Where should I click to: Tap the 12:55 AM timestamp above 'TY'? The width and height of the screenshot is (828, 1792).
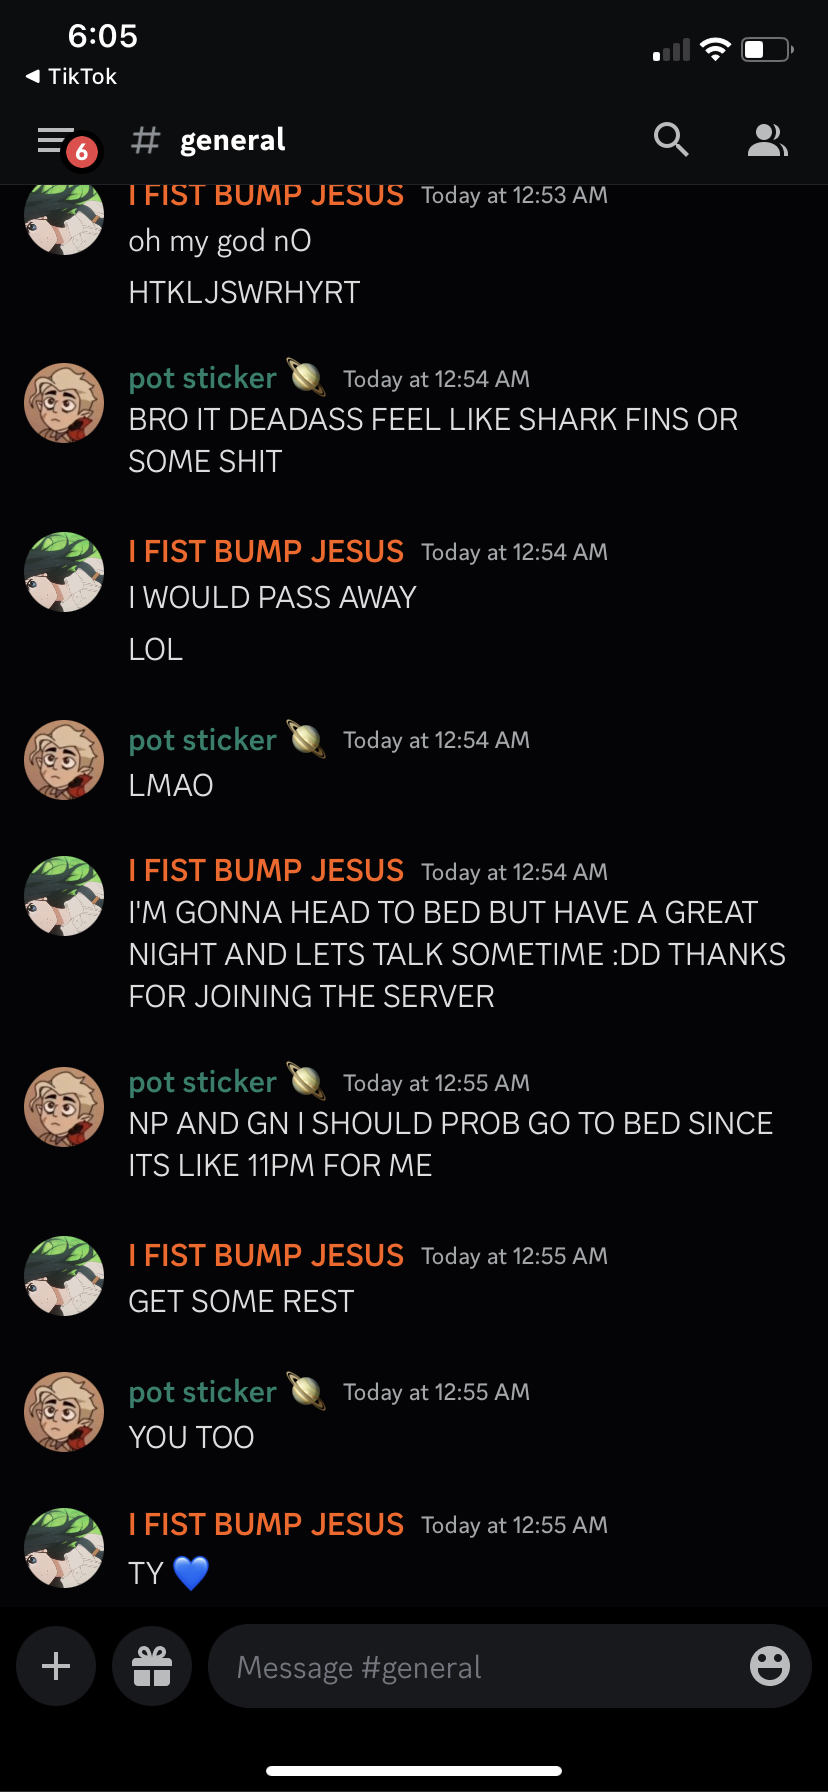pyautogui.click(x=514, y=1525)
